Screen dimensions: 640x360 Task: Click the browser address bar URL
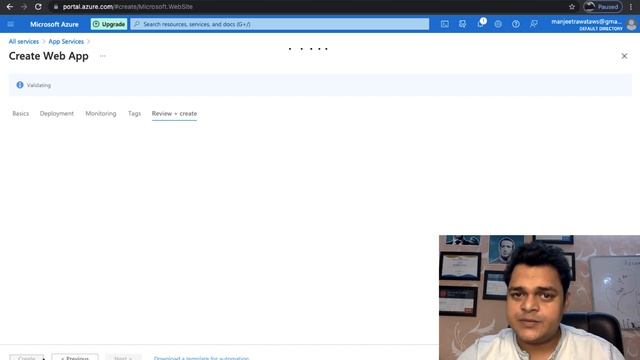click(x=127, y=7)
